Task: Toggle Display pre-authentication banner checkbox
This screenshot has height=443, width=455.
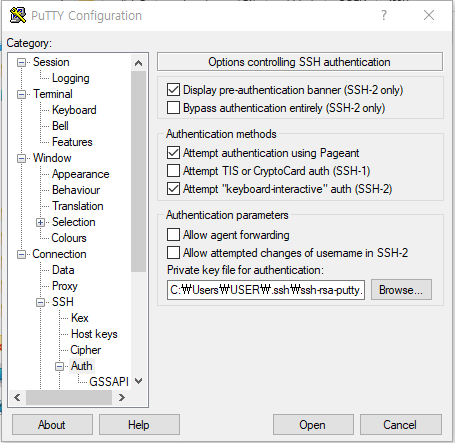Action: pyautogui.click(x=173, y=90)
